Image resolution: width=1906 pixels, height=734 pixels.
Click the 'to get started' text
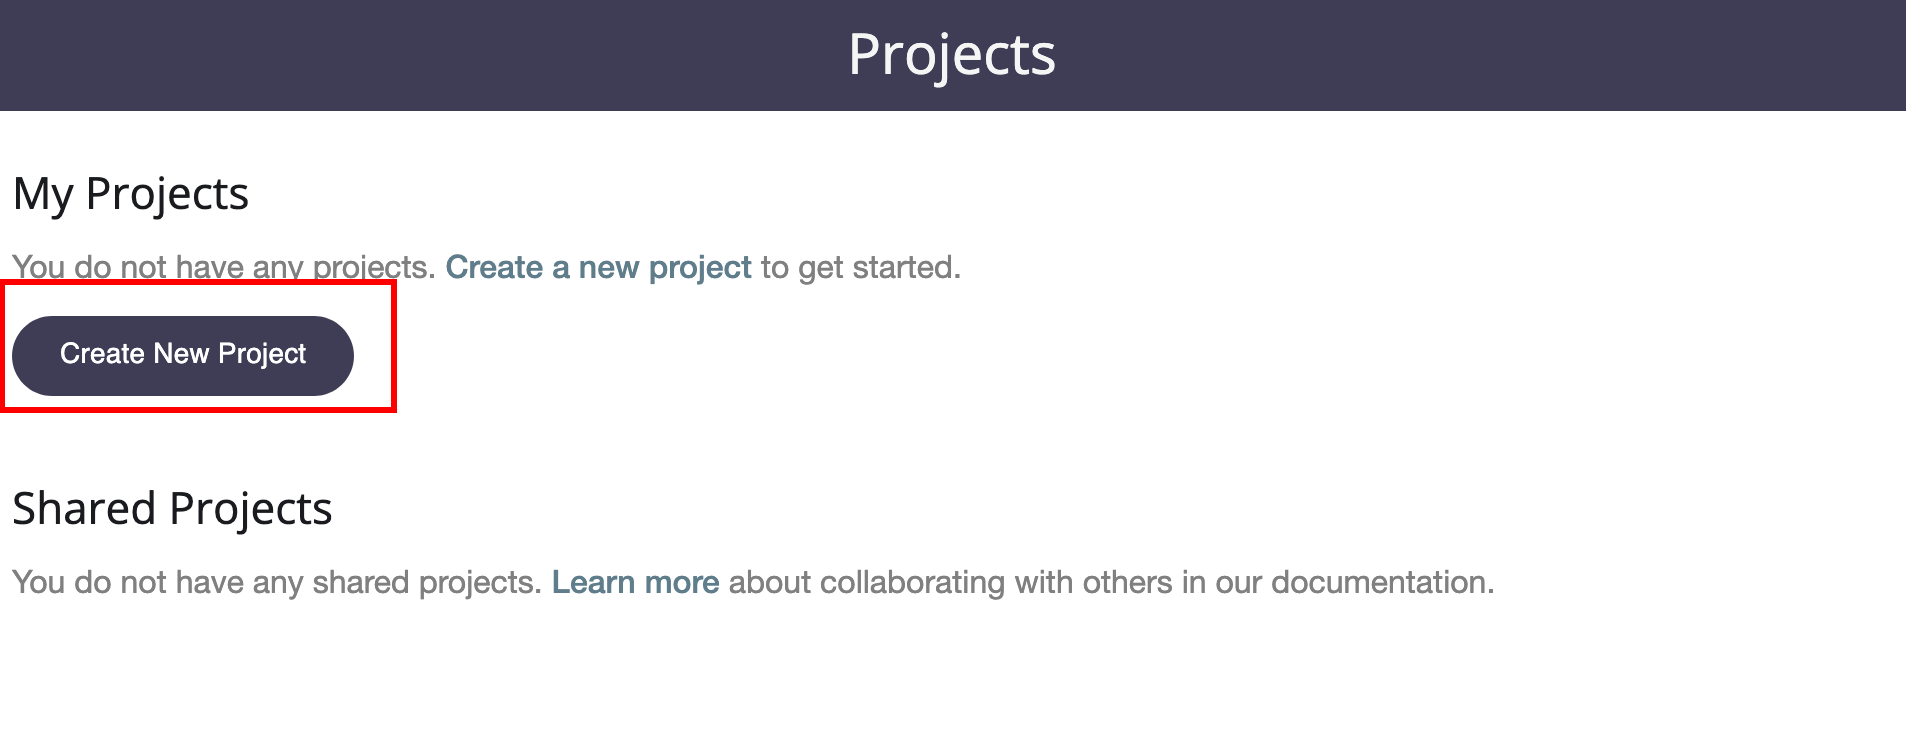click(x=860, y=267)
